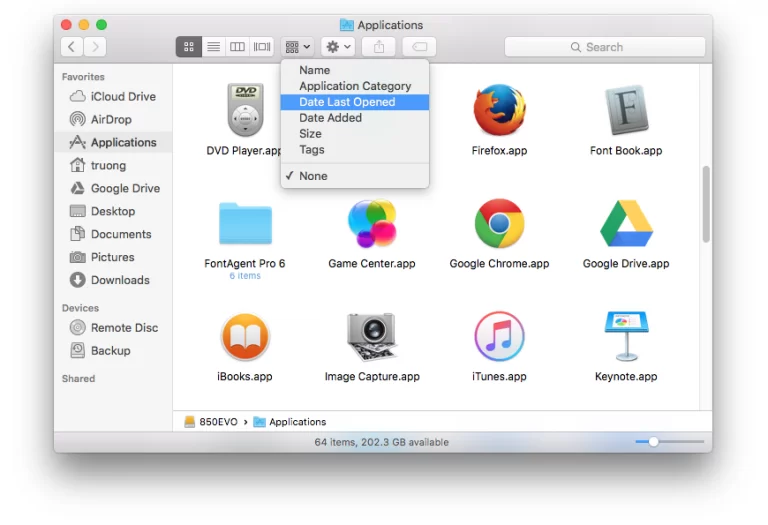Open iCloud Drive in sidebar

(114, 96)
